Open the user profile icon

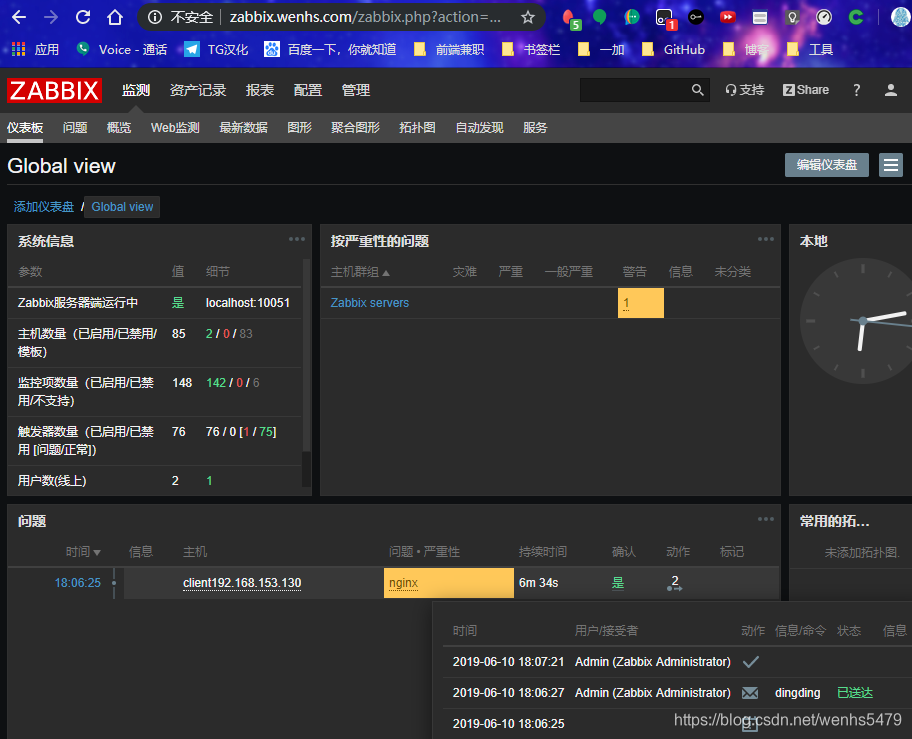click(890, 90)
